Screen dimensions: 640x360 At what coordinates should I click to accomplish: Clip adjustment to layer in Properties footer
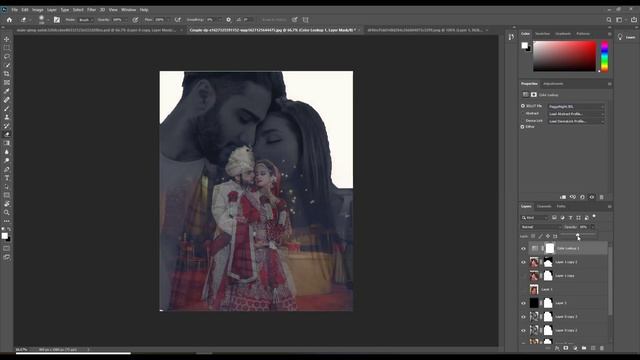563,197
